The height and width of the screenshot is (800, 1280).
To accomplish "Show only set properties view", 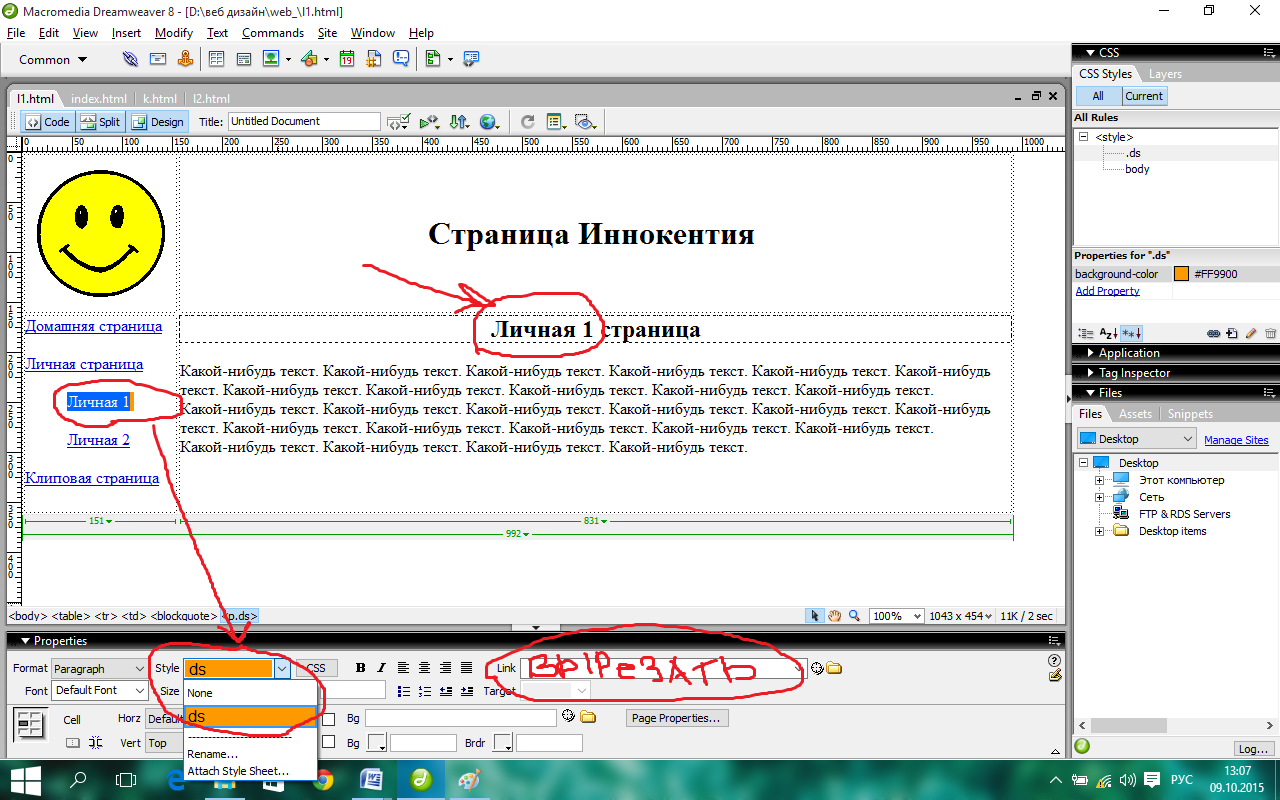I will click(1132, 333).
